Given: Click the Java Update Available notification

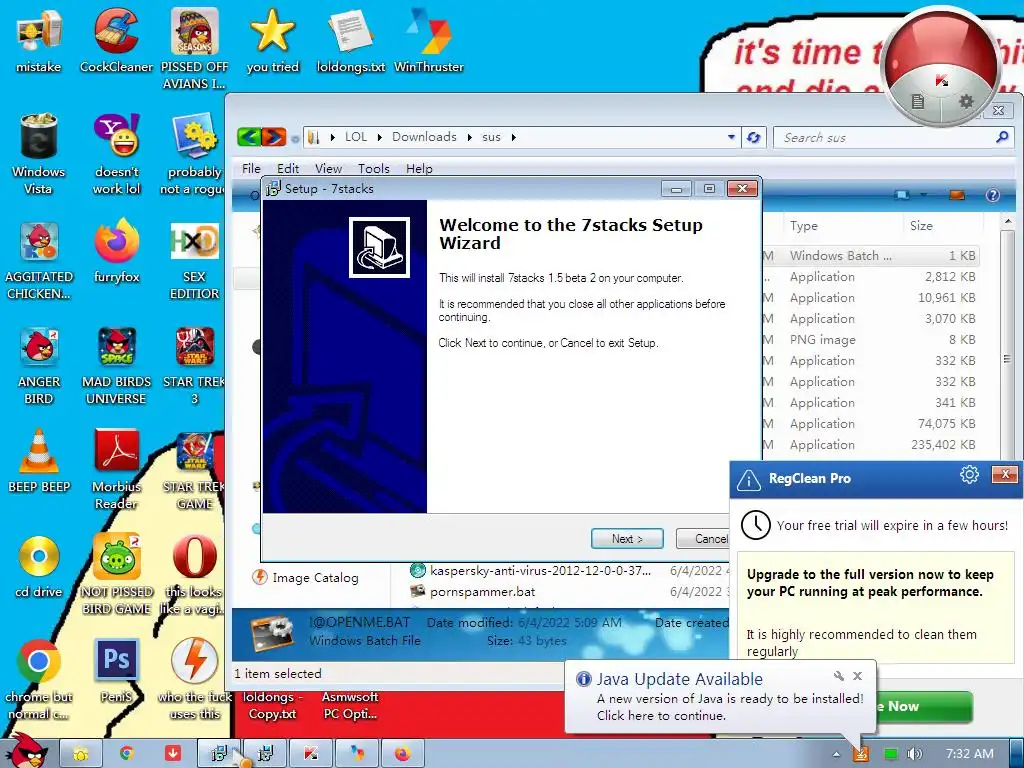Looking at the screenshot, I should point(720,697).
